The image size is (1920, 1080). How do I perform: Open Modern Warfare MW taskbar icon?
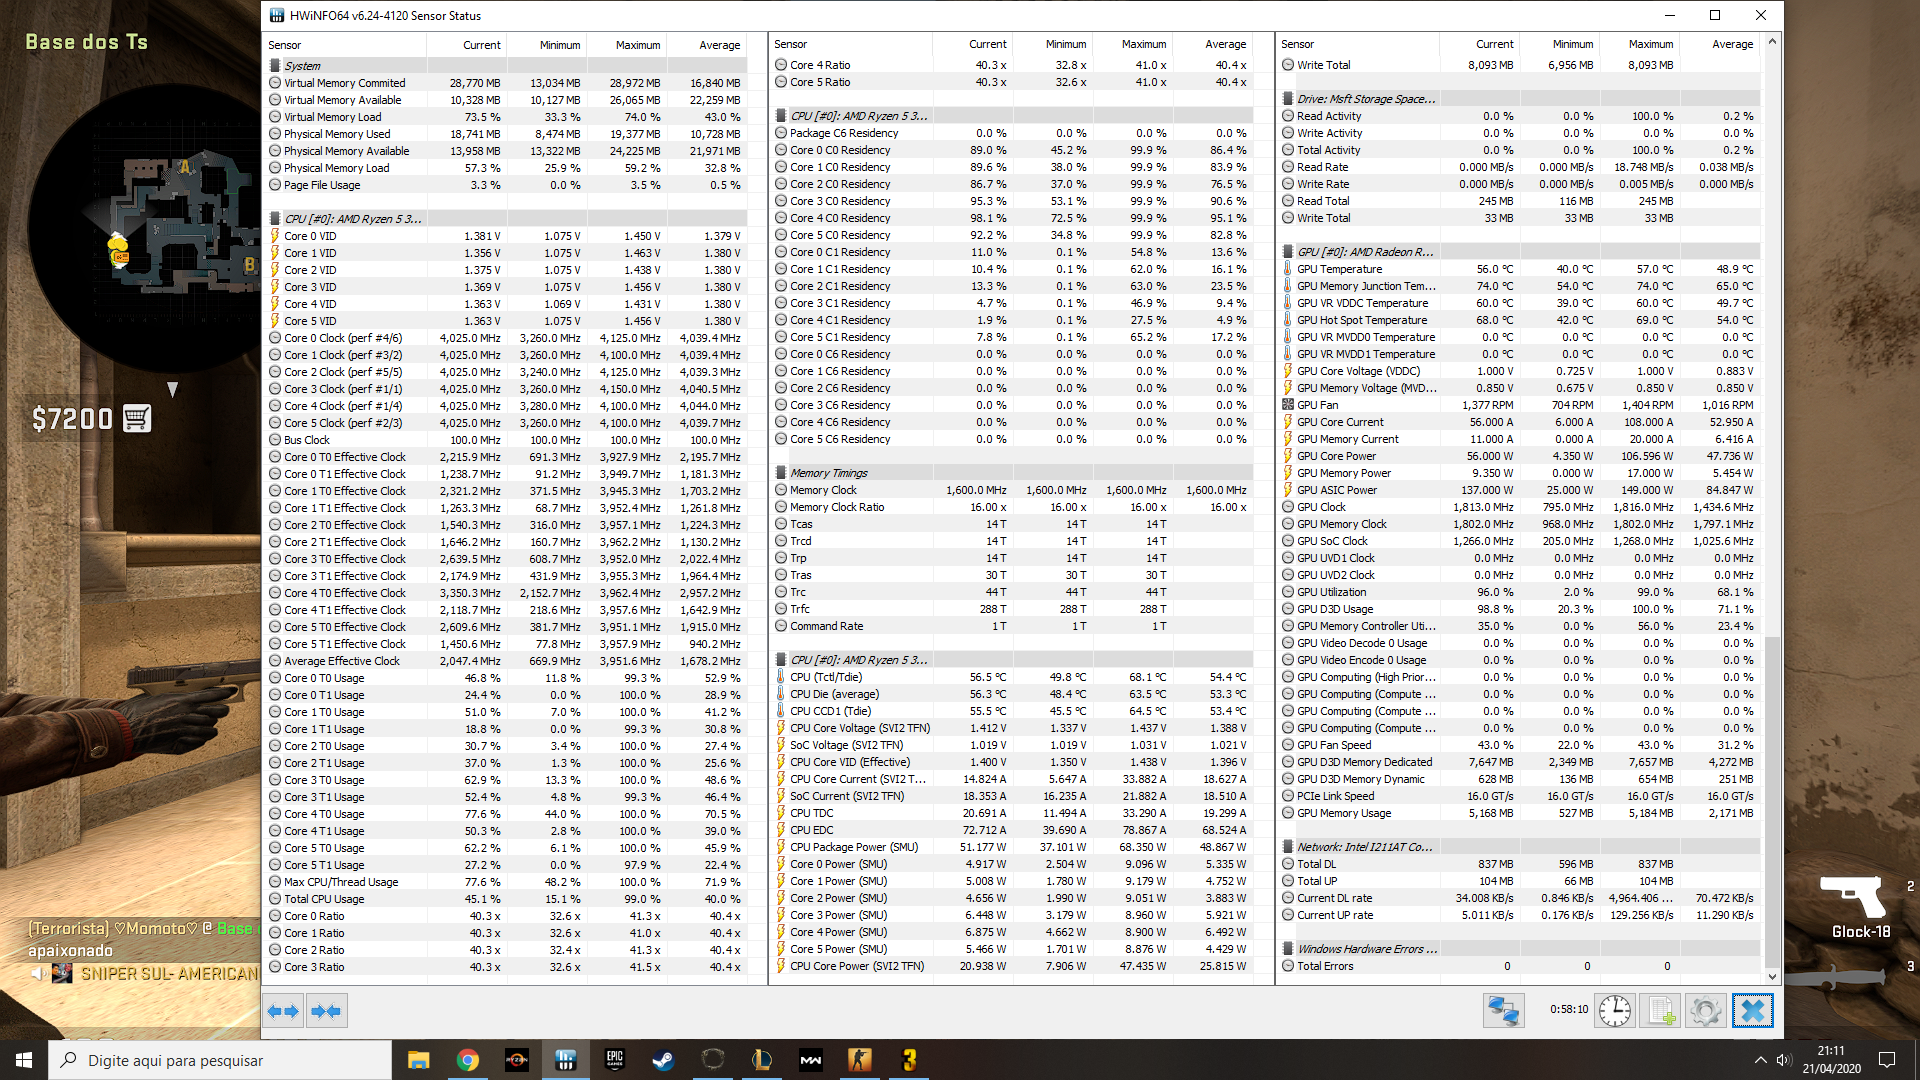pos(810,1060)
